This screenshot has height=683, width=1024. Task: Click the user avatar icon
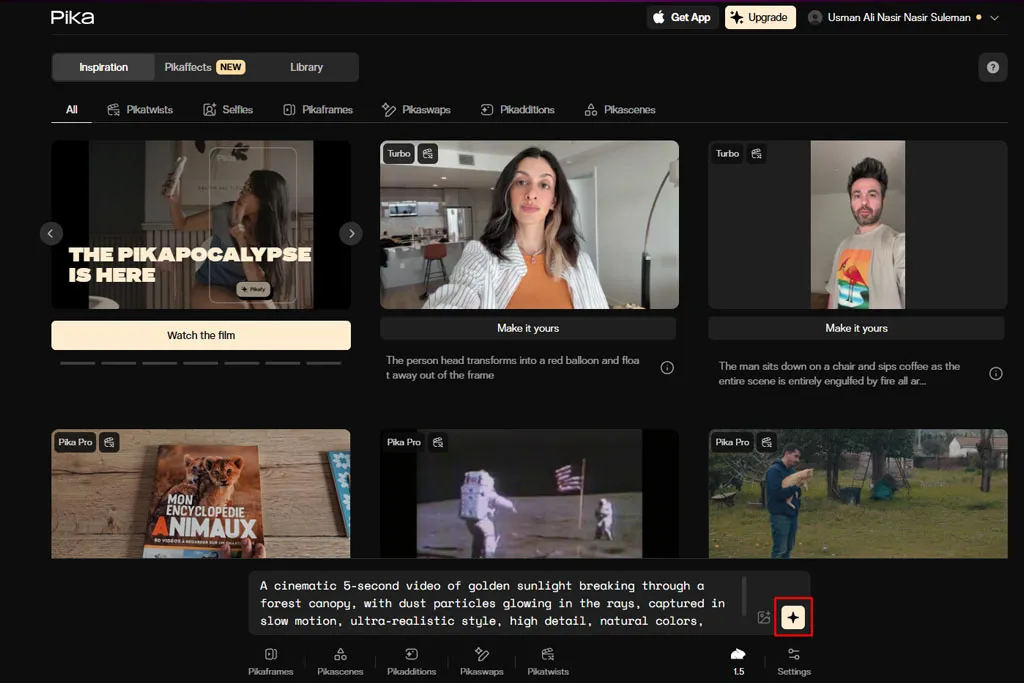point(815,18)
